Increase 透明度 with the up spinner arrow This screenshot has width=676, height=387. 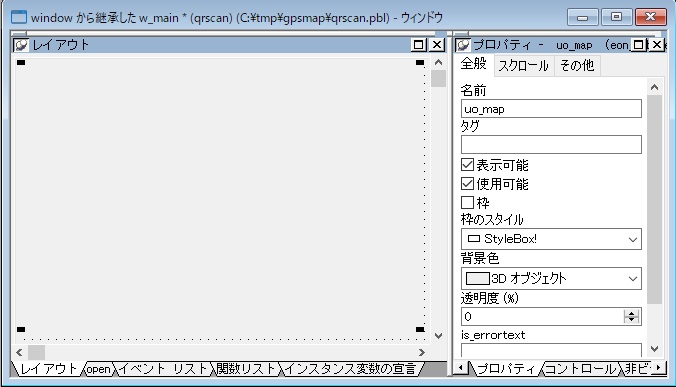632,313
